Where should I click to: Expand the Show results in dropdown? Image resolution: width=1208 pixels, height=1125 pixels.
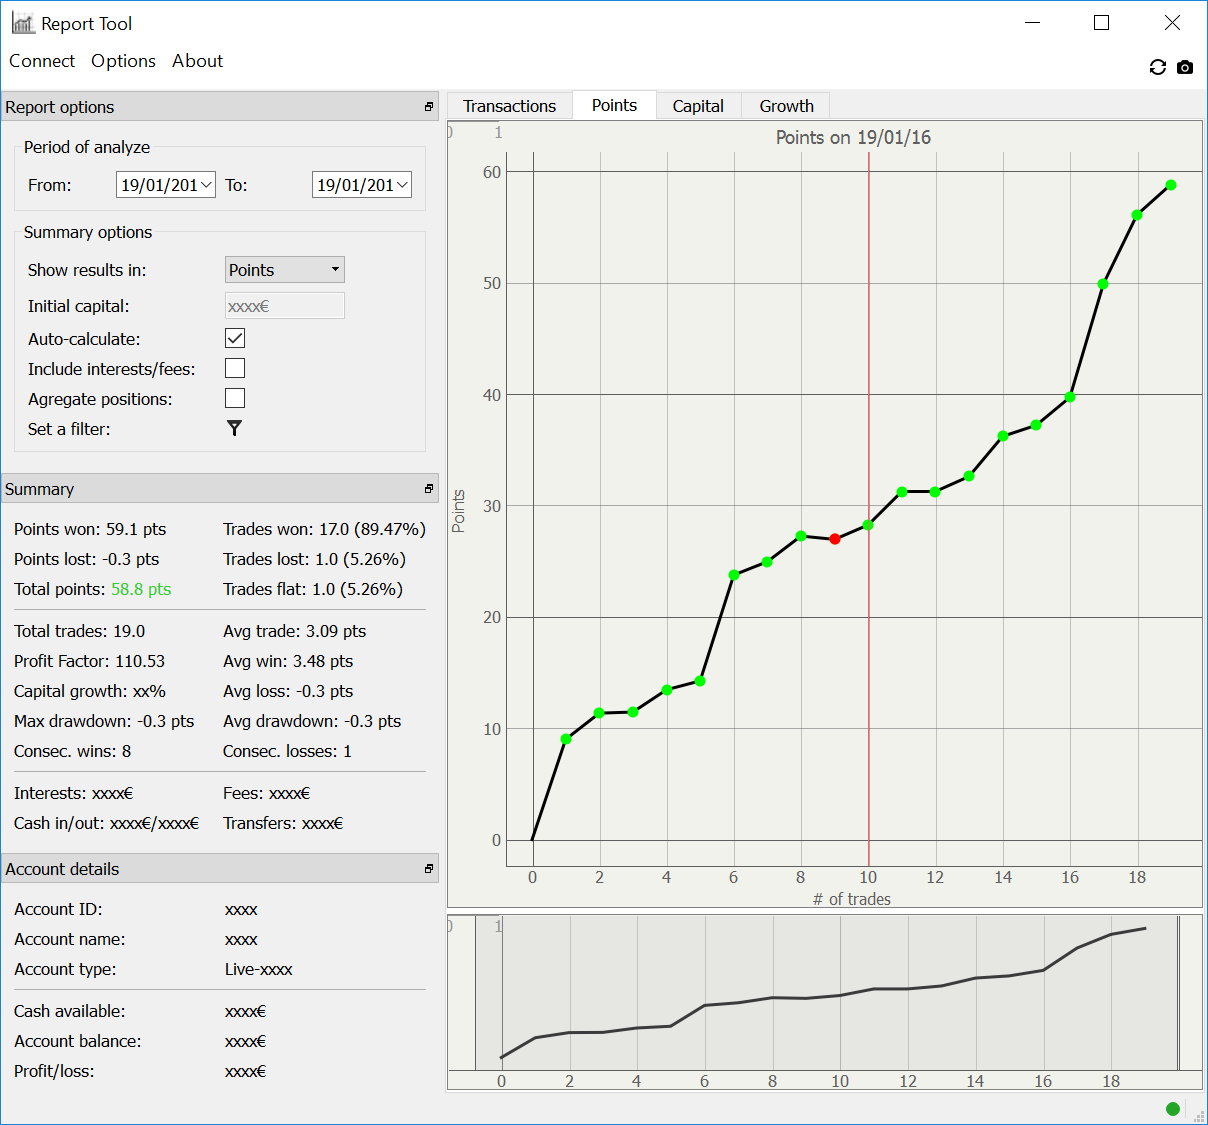coord(284,270)
